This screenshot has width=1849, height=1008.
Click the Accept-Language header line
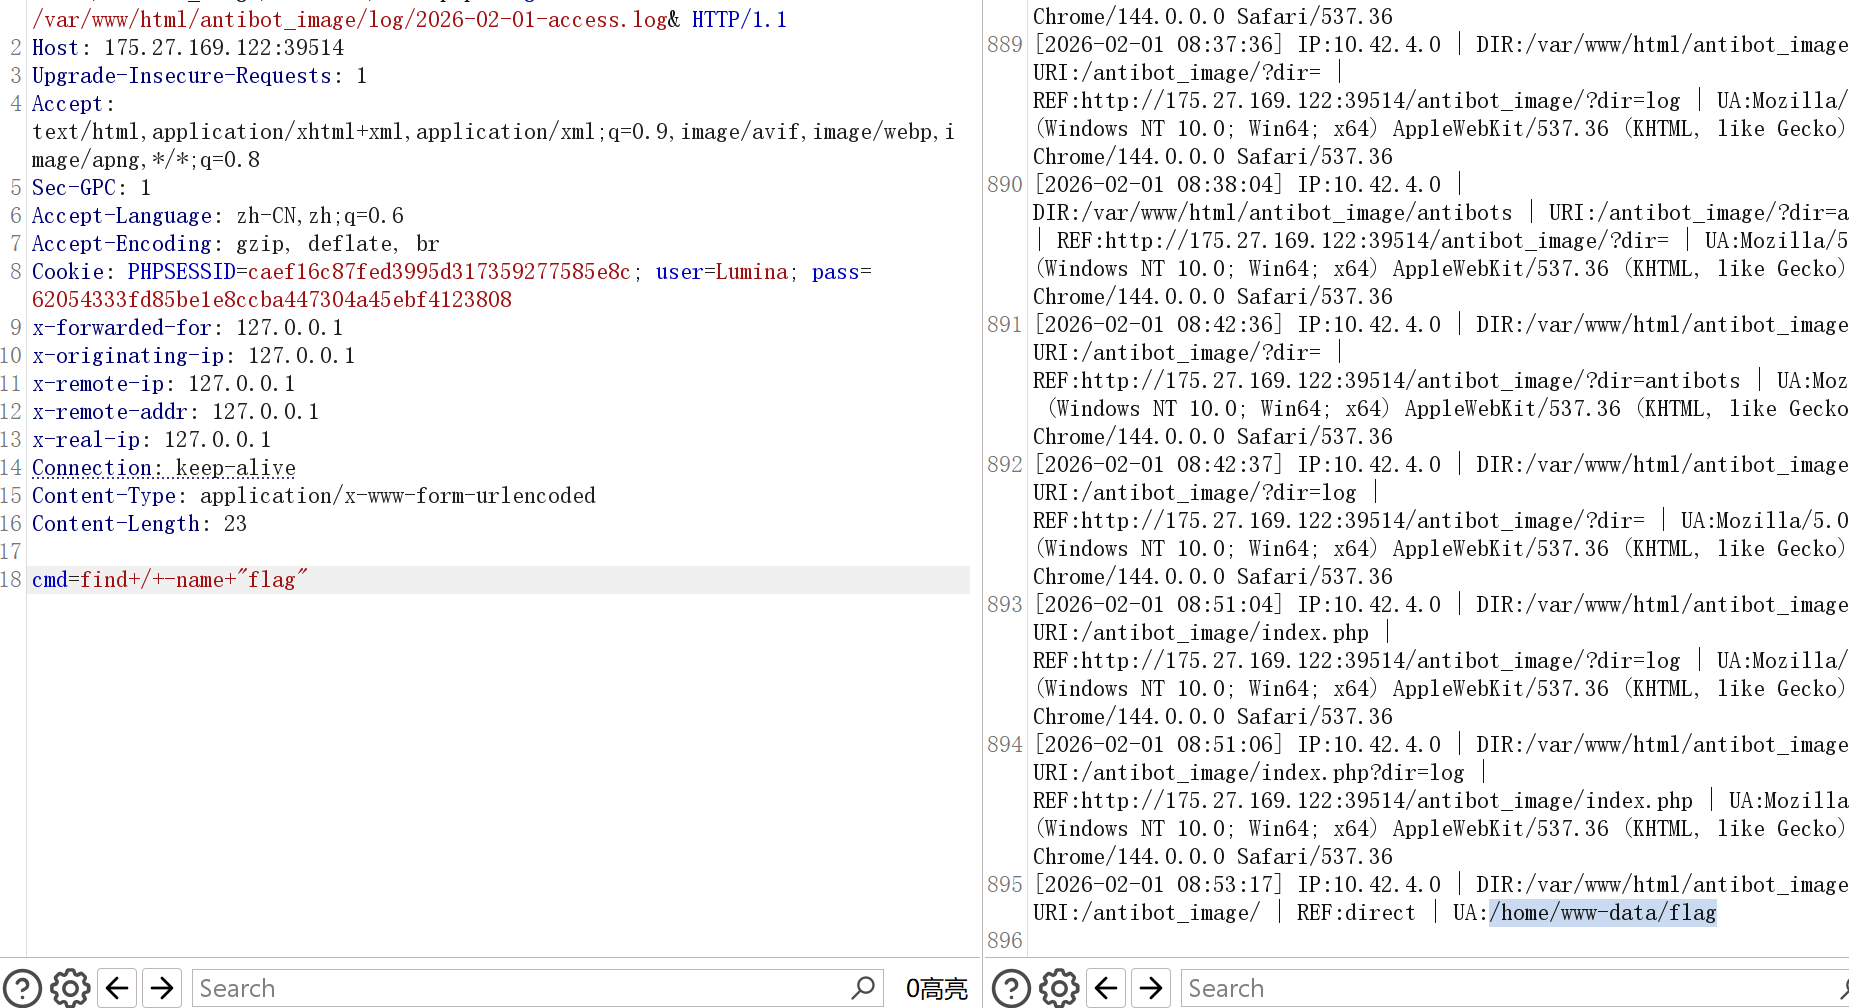(218, 216)
